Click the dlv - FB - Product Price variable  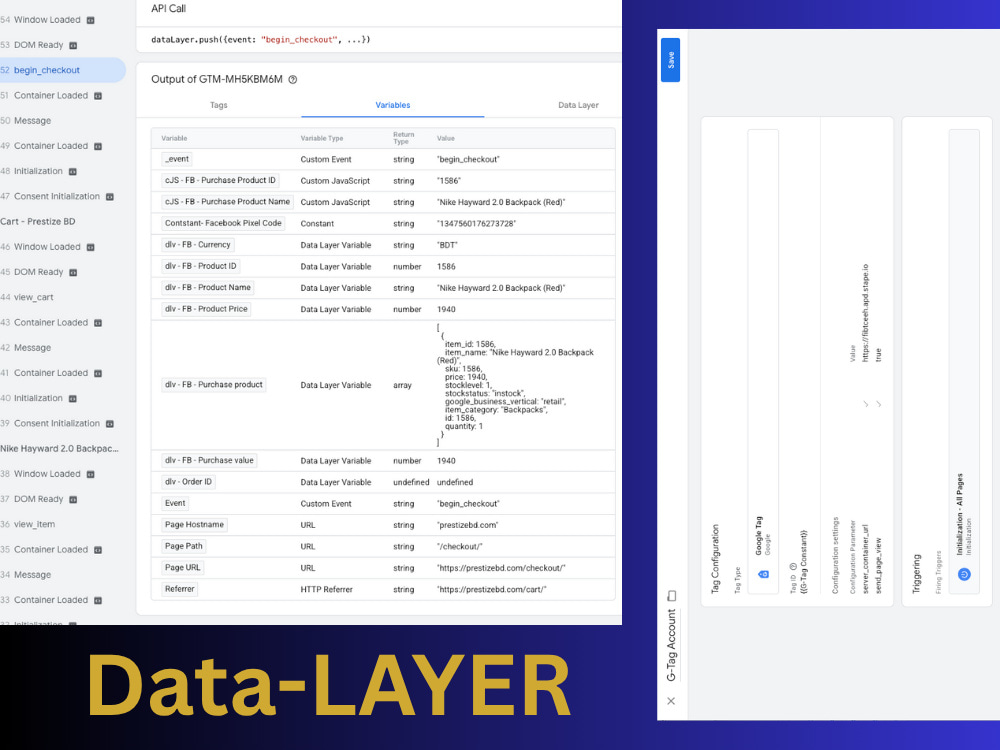(x=206, y=309)
